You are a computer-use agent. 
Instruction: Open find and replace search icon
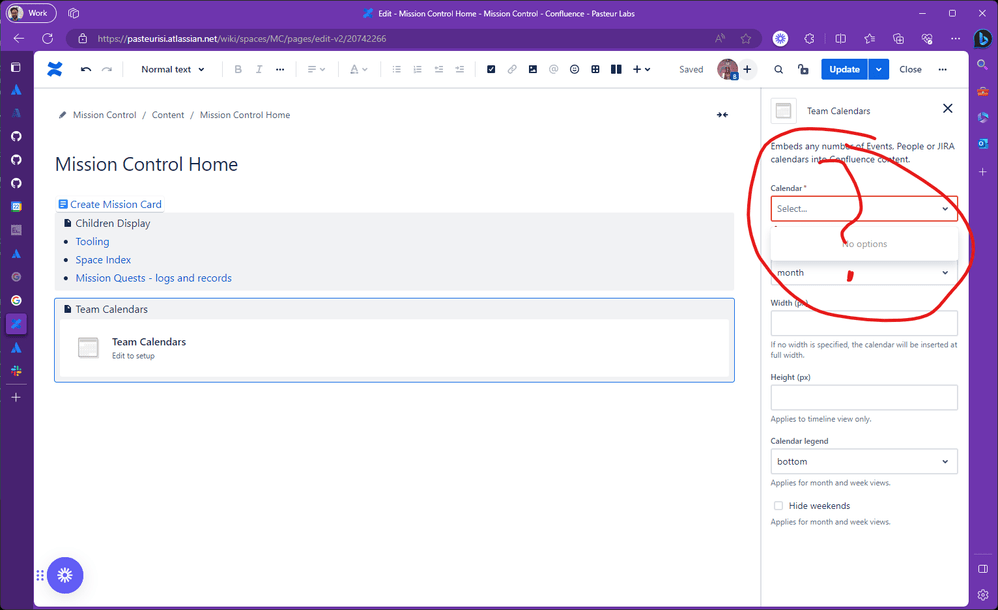point(778,69)
